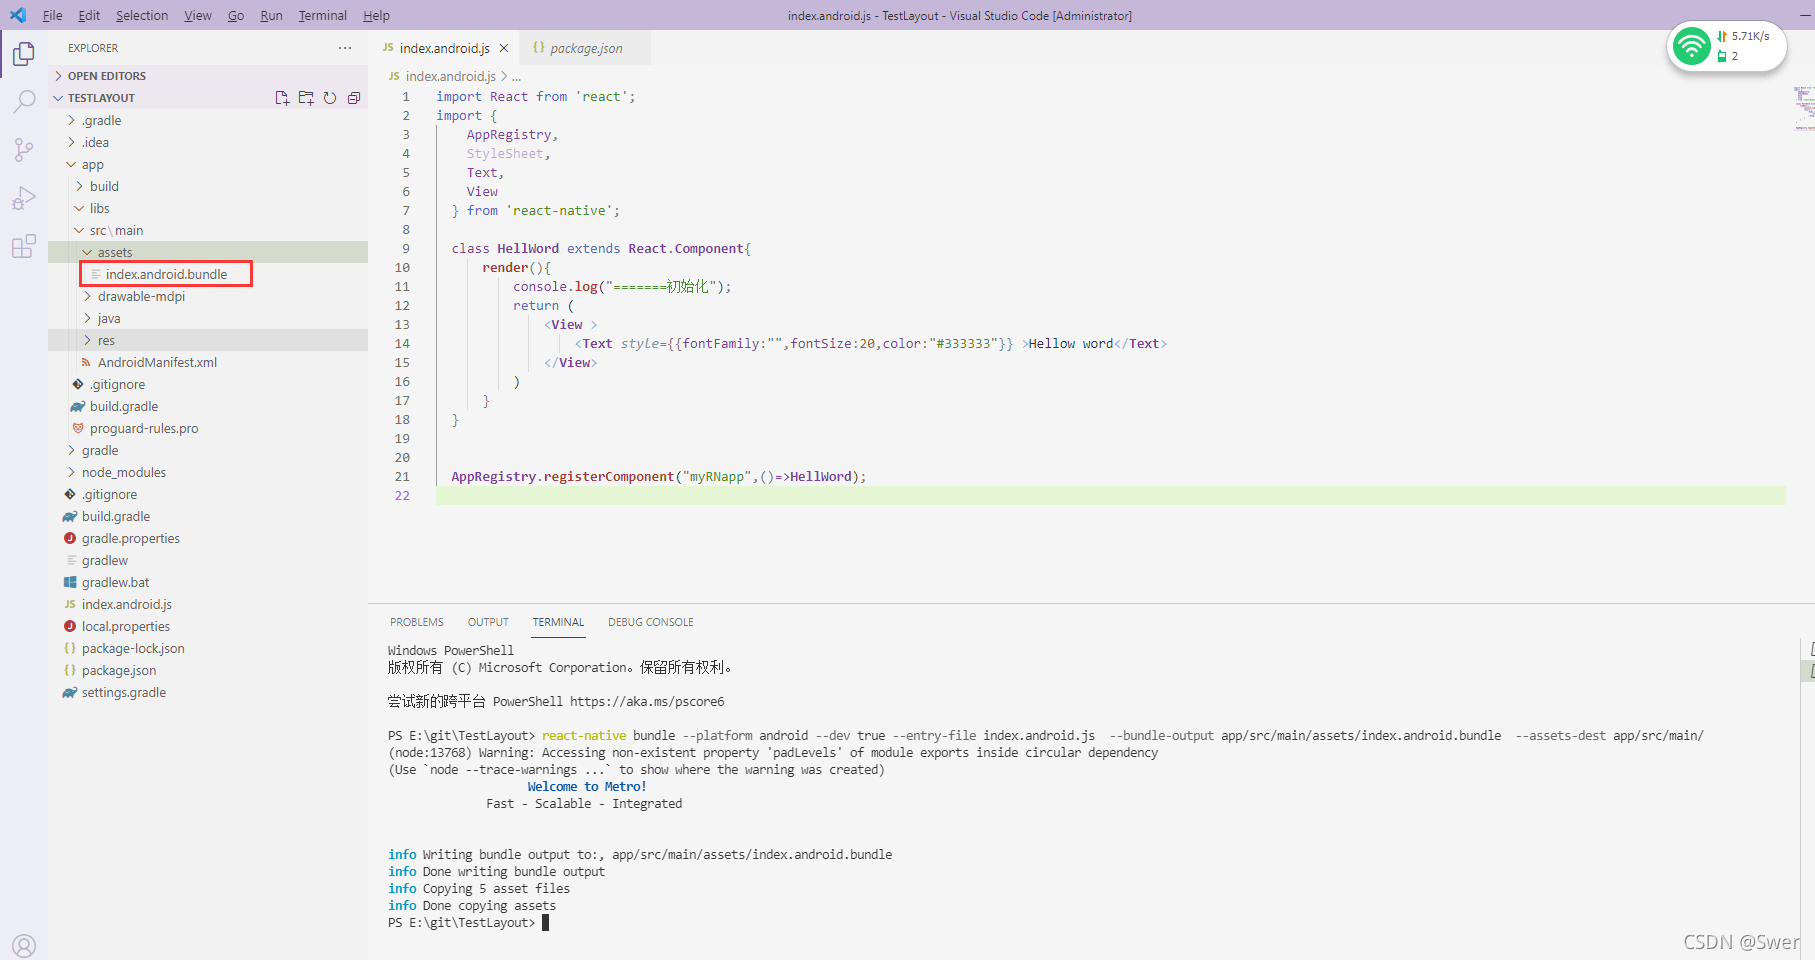Expand the build folder under app
This screenshot has width=1815, height=960.
pyautogui.click(x=208, y=186)
